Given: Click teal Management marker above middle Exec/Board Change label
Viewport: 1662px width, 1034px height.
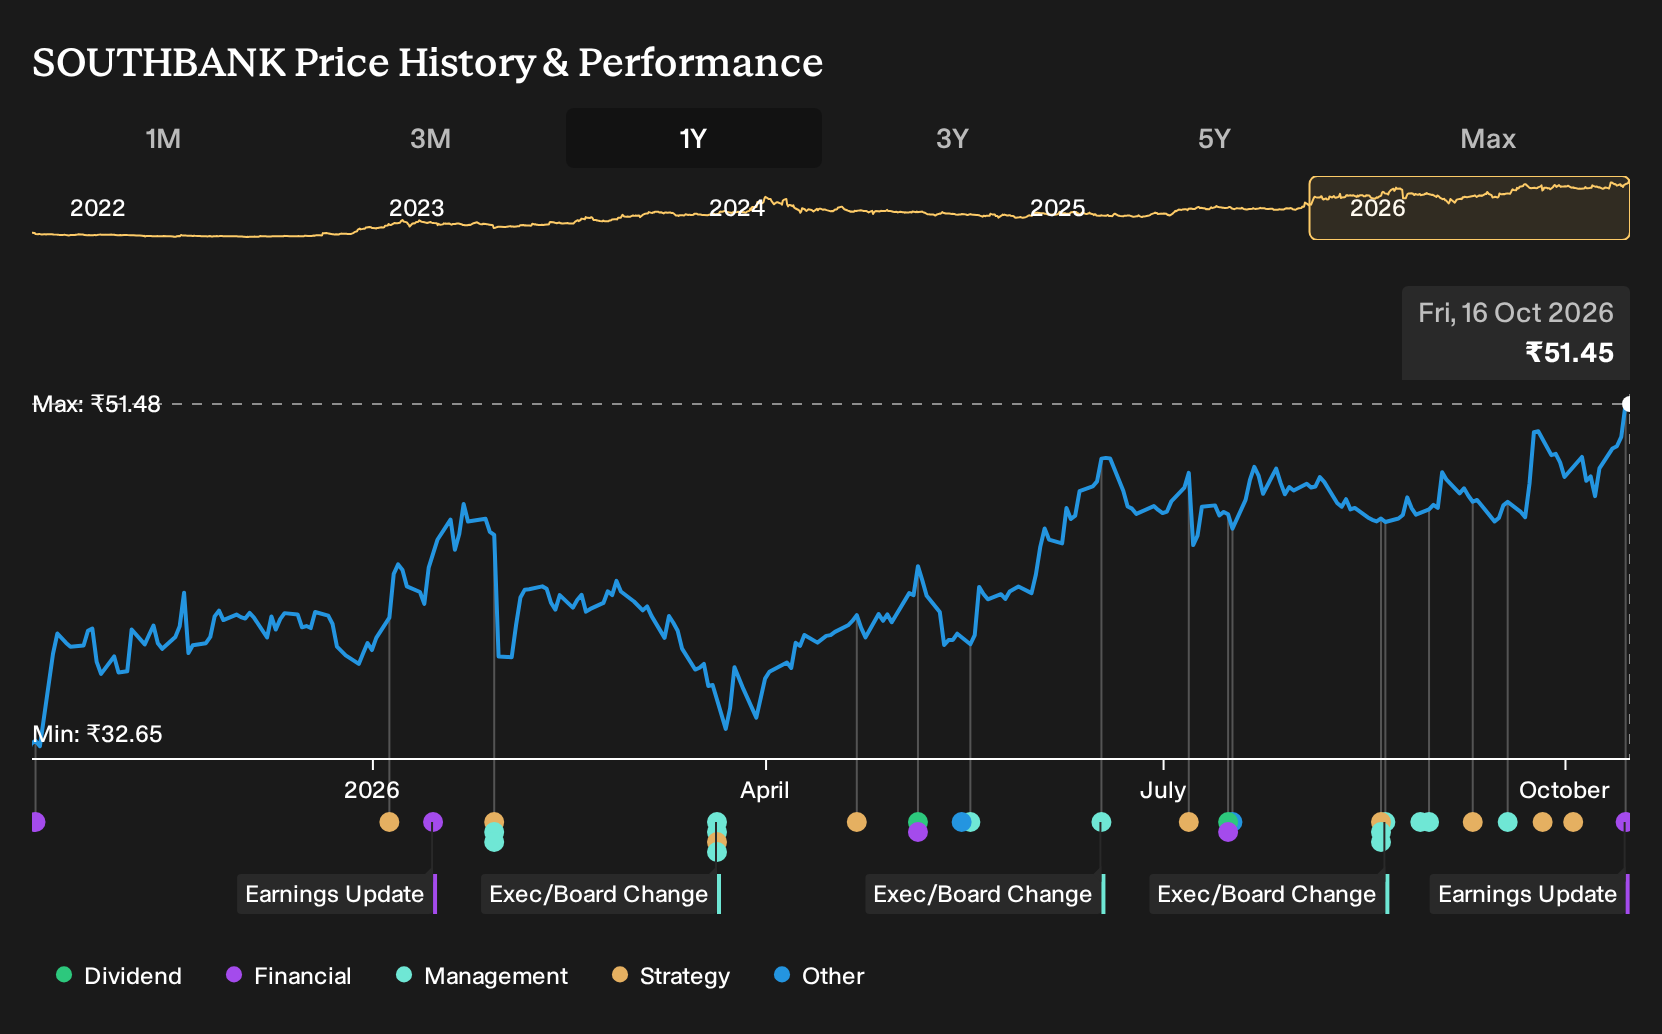Looking at the screenshot, I should coord(1101,822).
